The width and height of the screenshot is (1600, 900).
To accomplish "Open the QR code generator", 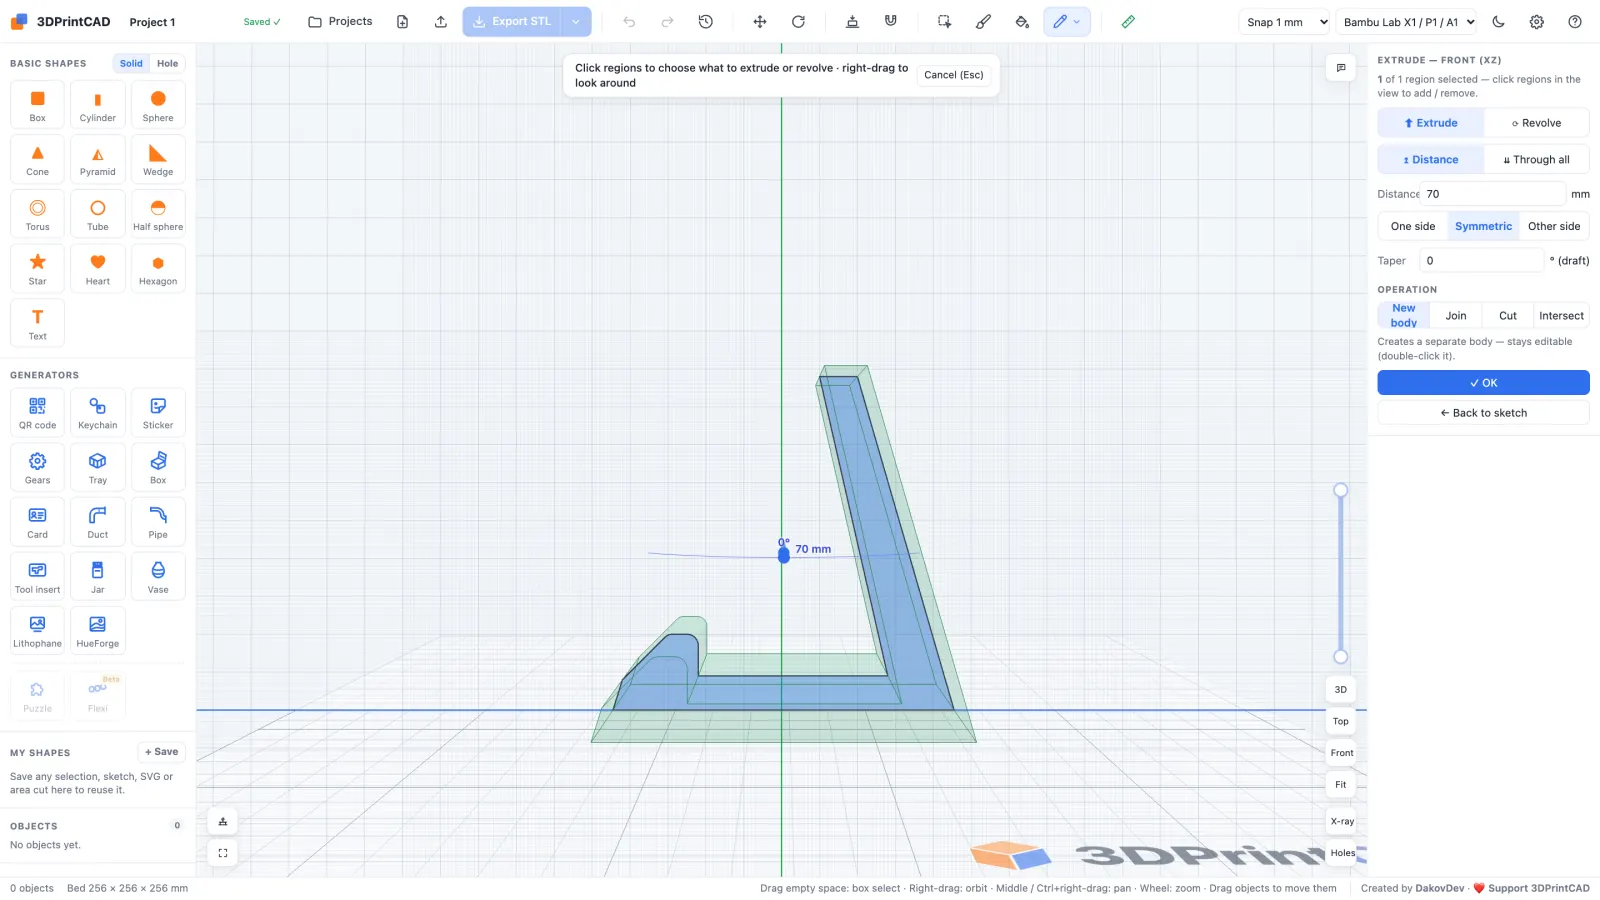I will (x=38, y=413).
